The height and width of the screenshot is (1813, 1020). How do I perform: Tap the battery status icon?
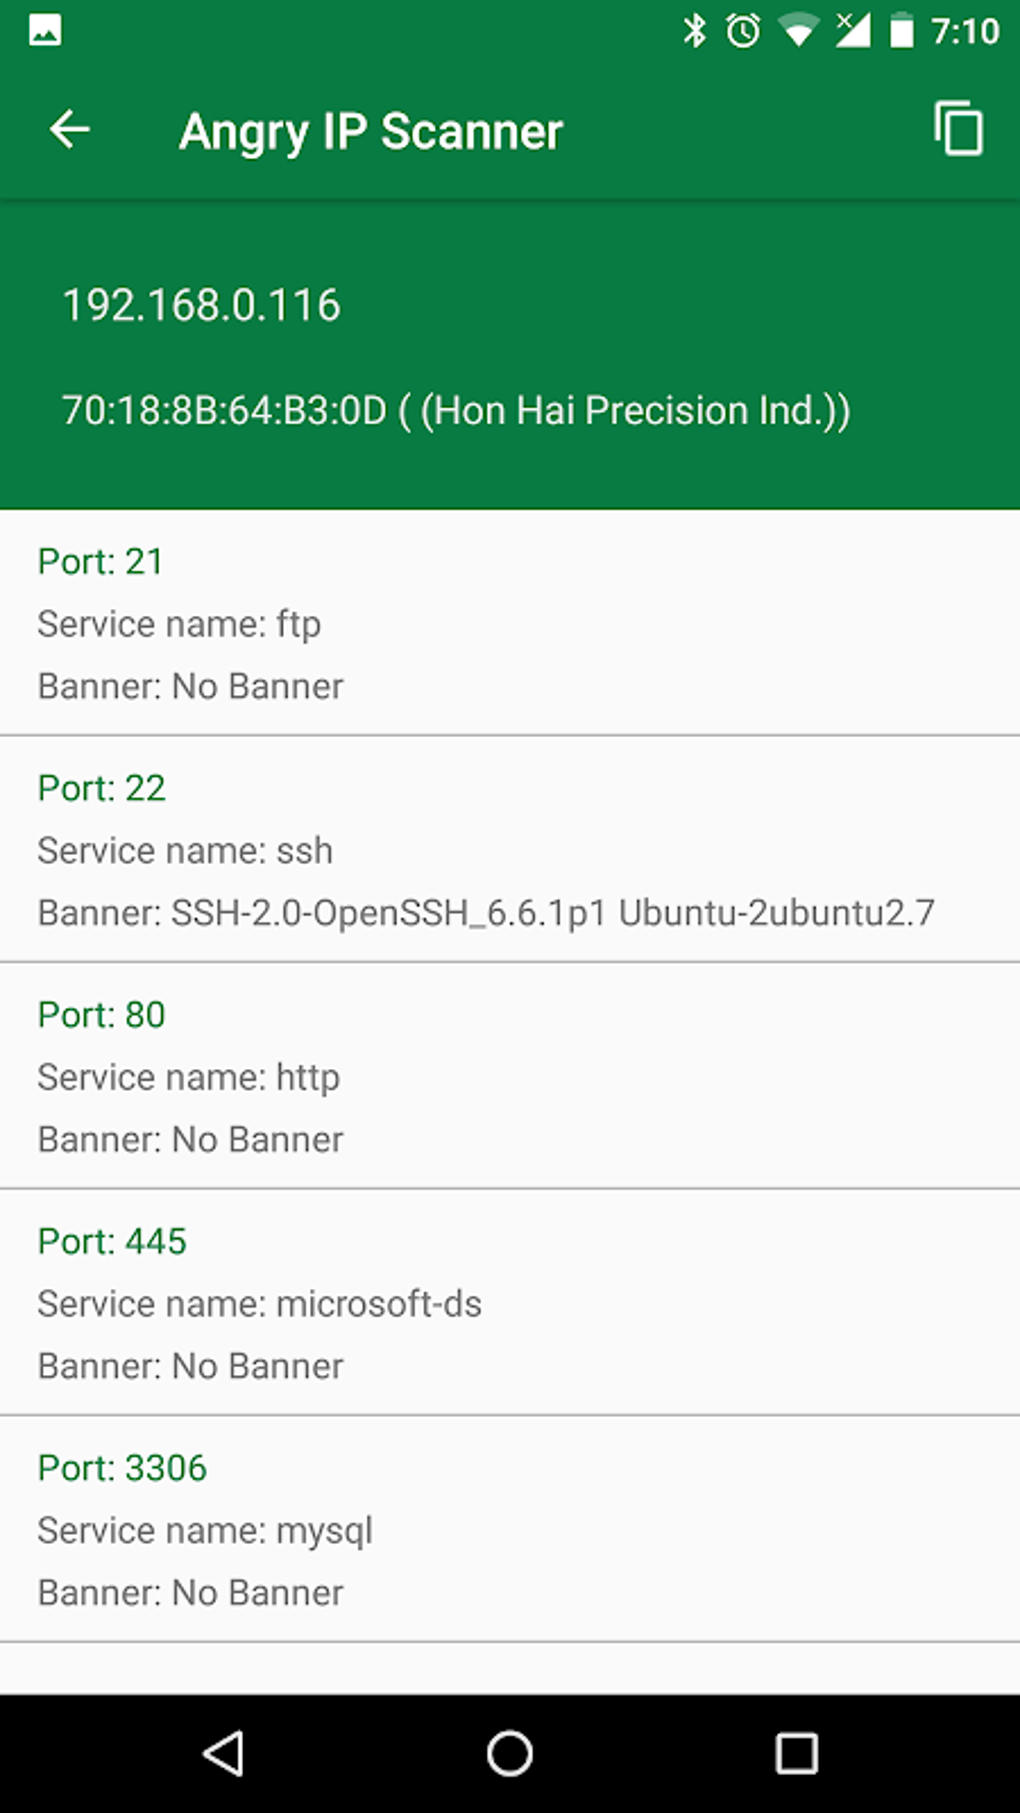(x=902, y=31)
